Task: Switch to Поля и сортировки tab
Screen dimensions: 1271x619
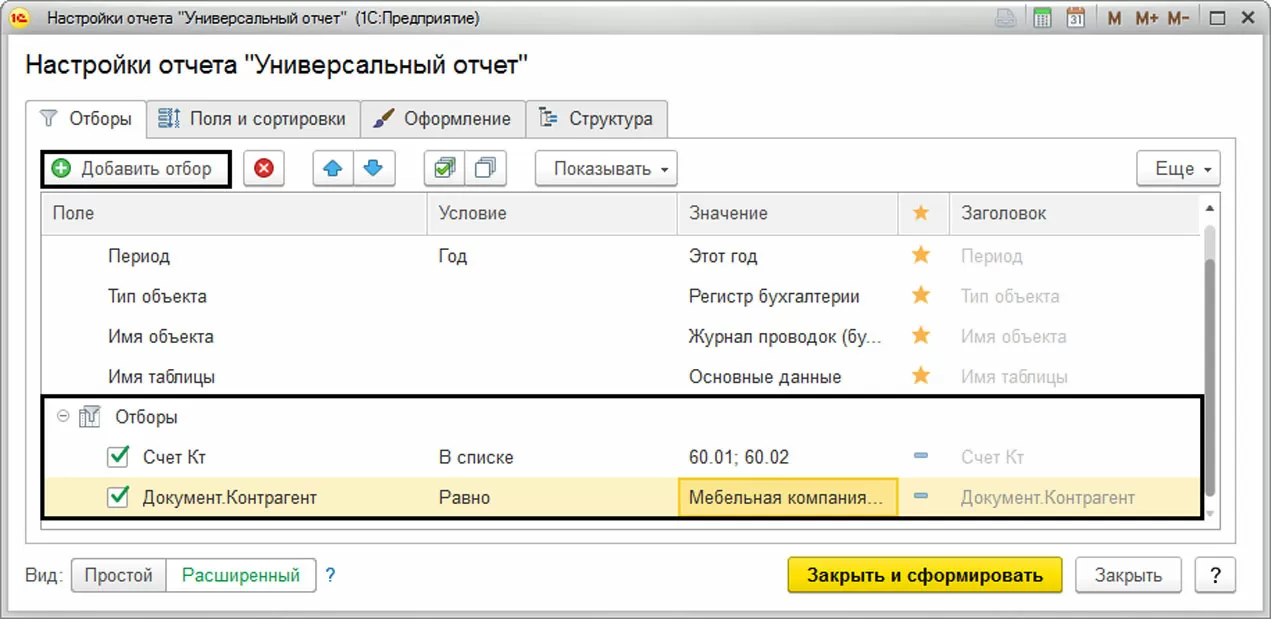Action: pyautogui.click(x=253, y=119)
